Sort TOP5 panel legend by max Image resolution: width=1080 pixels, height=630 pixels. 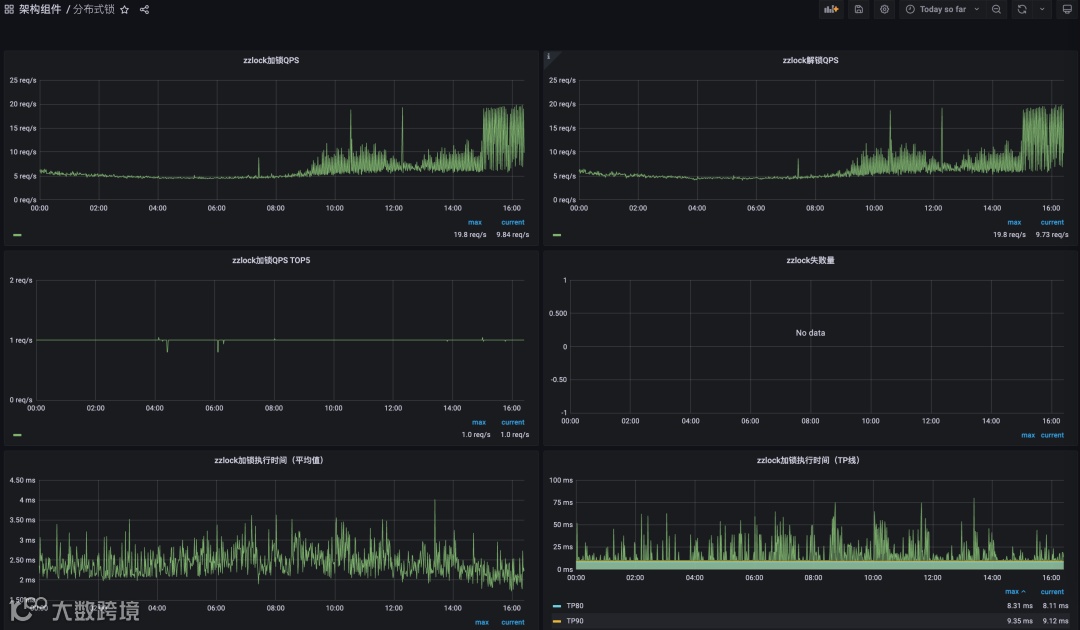(479, 422)
